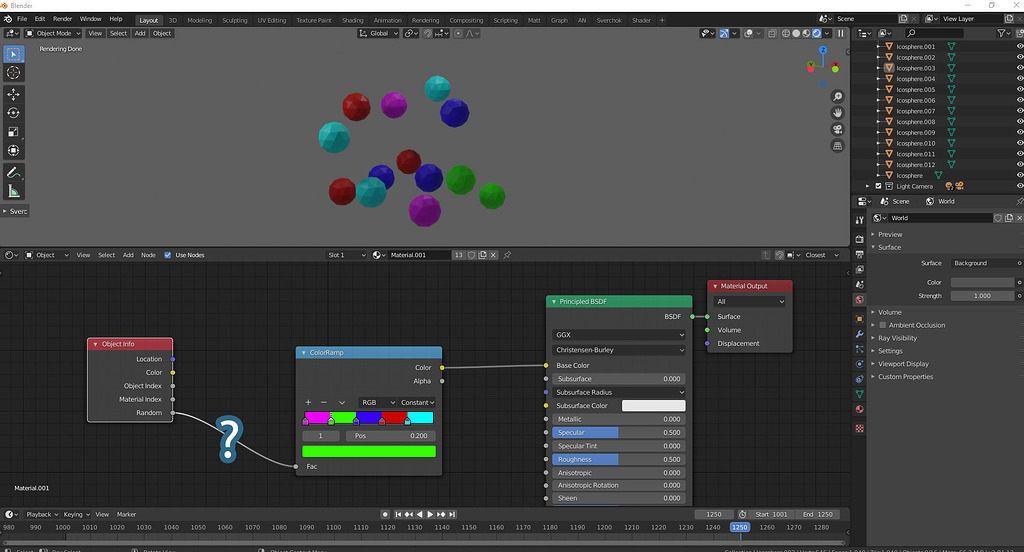The height and width of the screenshot is (552, 1024).
Task: Toggle Light Camera collection checkbox
Action: coord(878,186)
